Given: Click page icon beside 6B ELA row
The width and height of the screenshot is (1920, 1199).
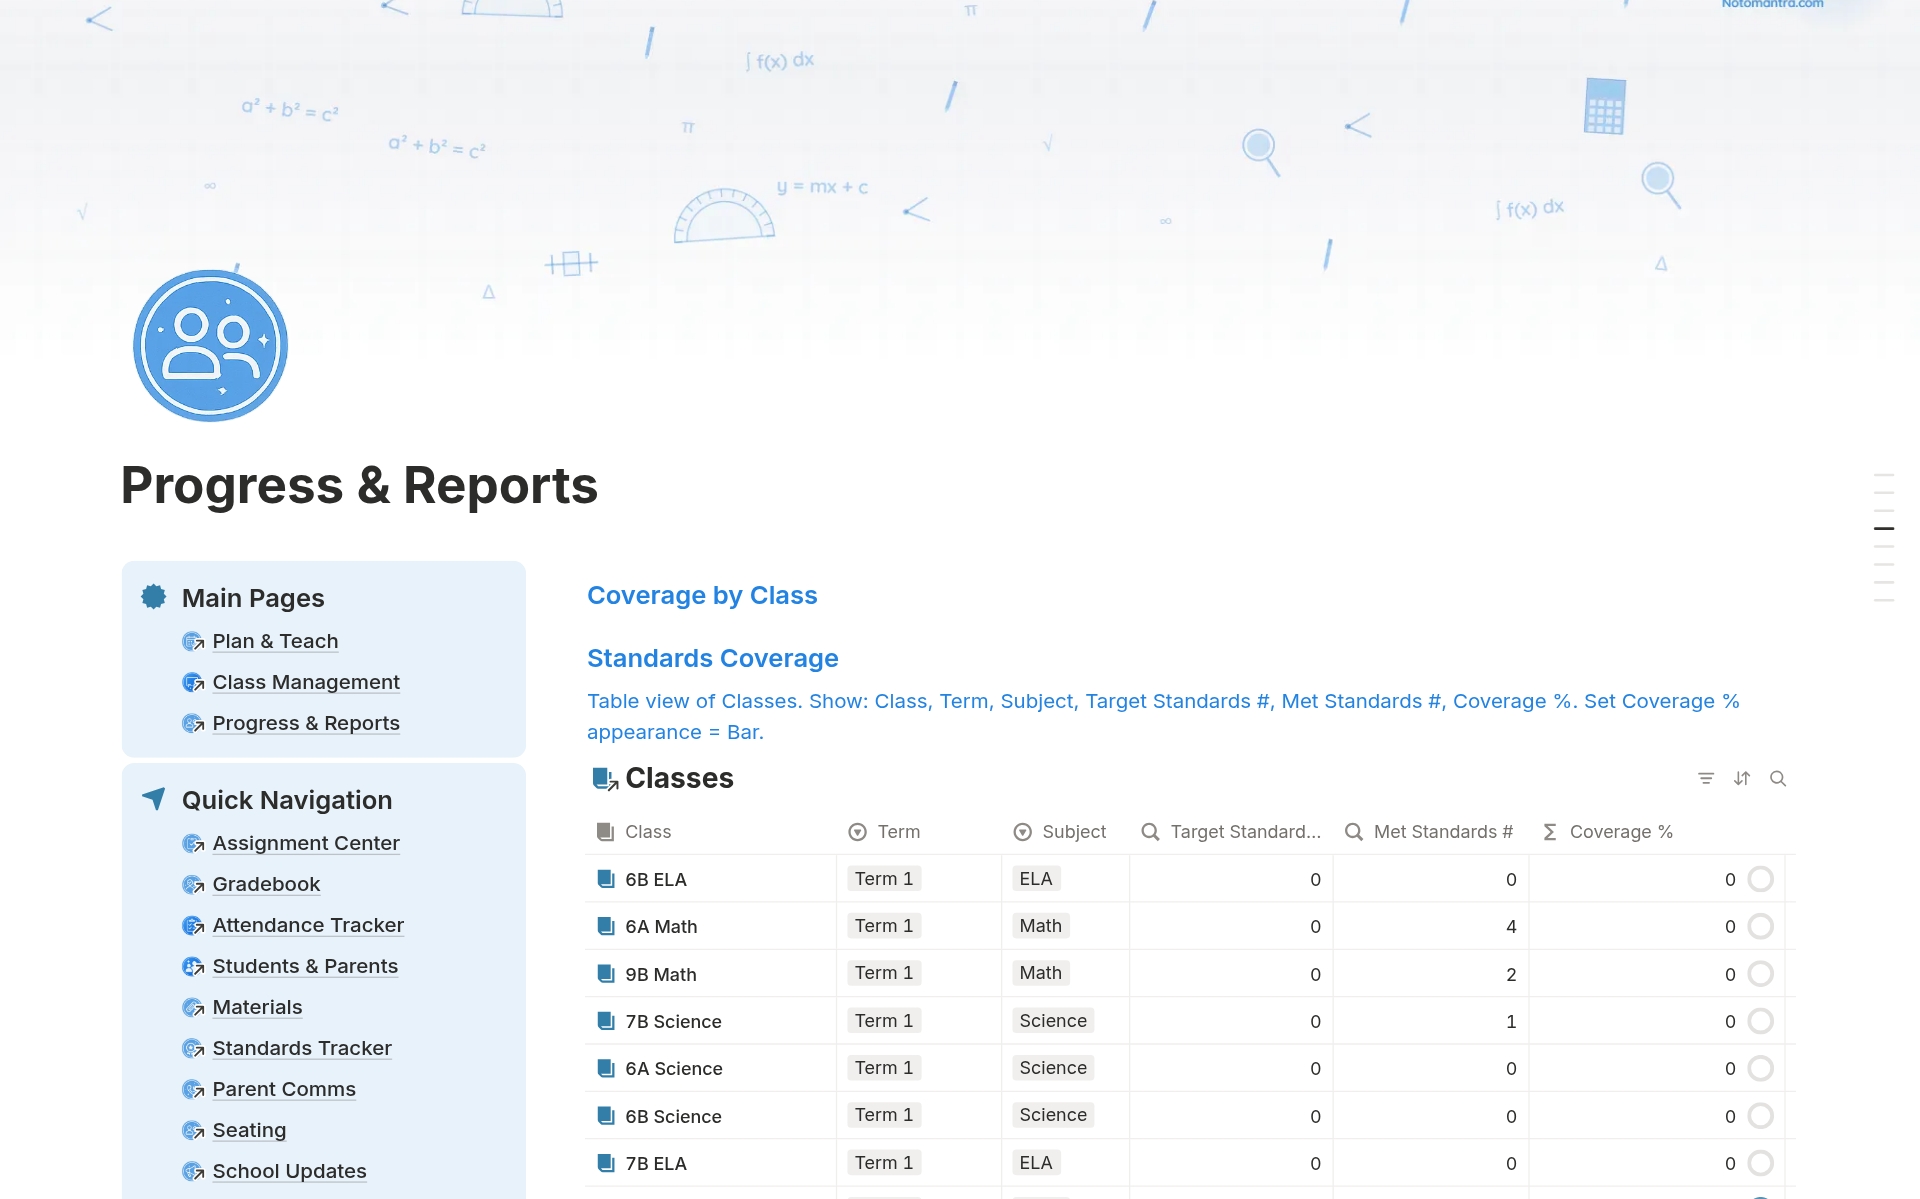Looking at the screenshot, I should pos(606,879).
